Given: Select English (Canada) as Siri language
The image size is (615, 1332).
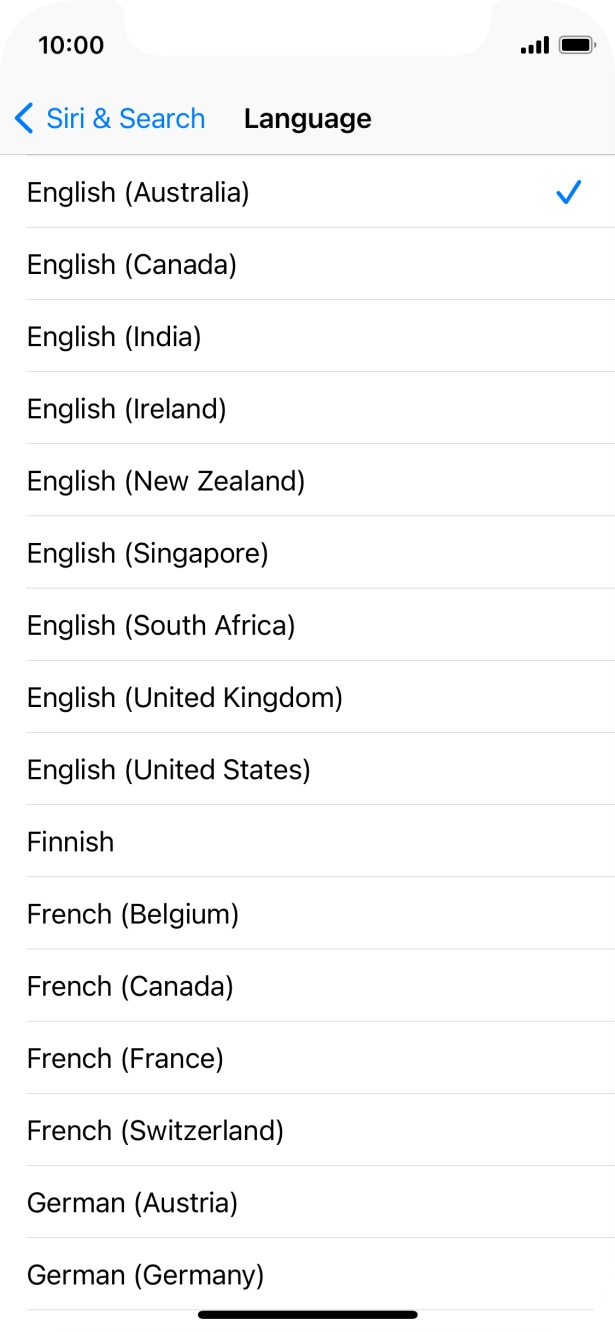Looking at the screenshot, I should click(x=130, y=264).
